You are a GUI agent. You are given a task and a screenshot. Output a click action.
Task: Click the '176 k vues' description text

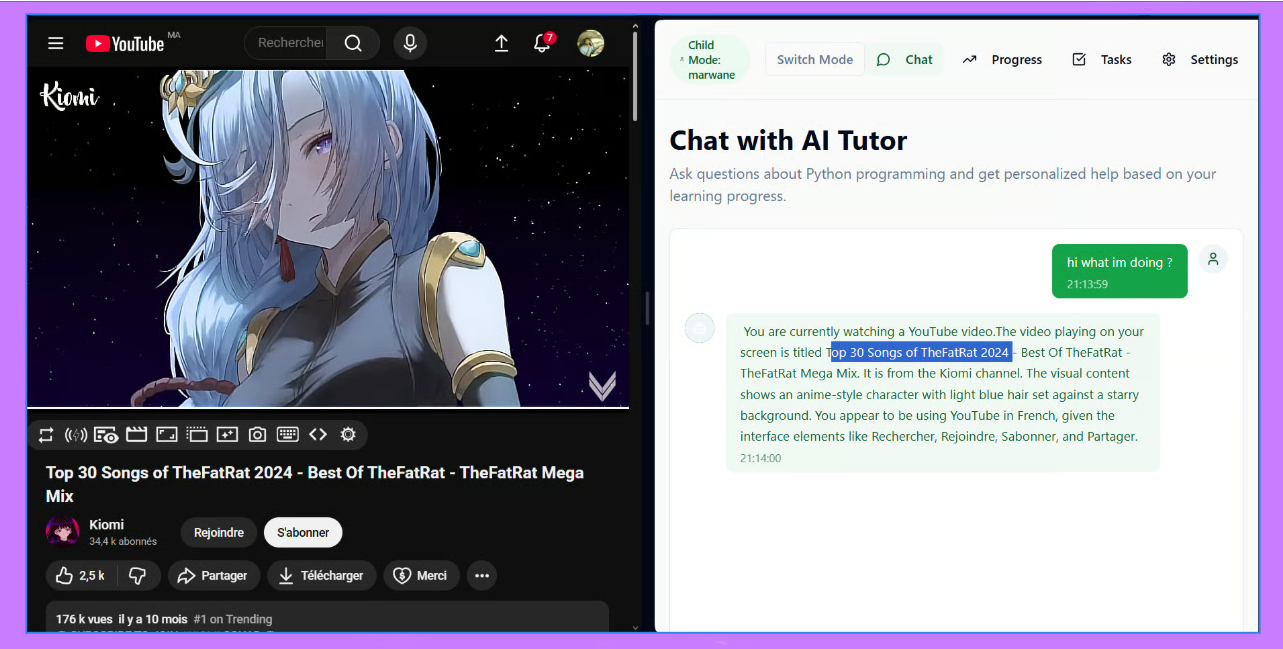click(x=84, y=619)
